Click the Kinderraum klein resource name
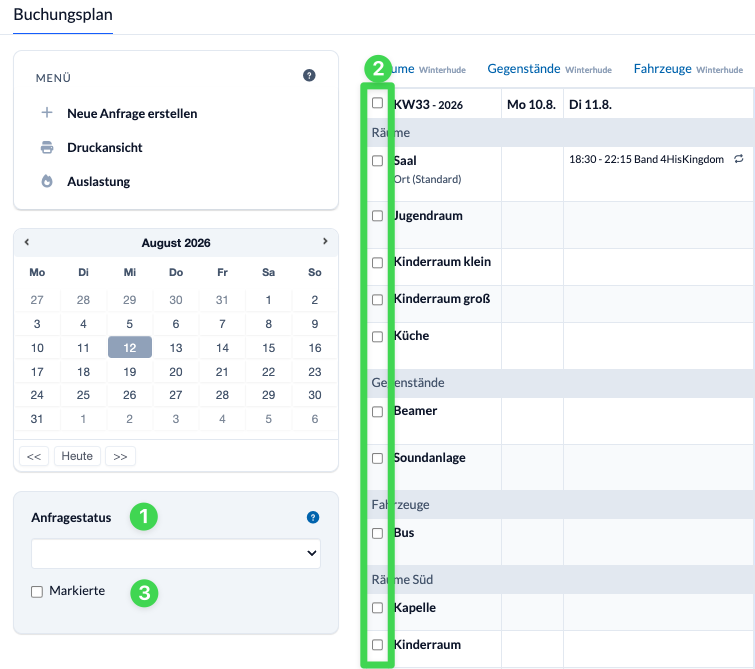This screenshot has height=669, width=755. [x=442, y=262]
